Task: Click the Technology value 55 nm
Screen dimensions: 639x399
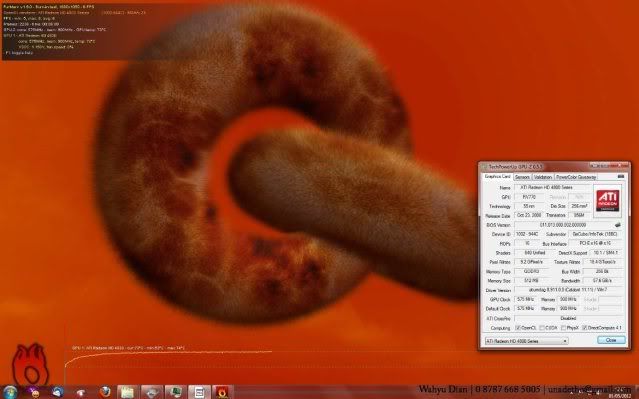Action: pyautogui.click(x=529, y=206)
